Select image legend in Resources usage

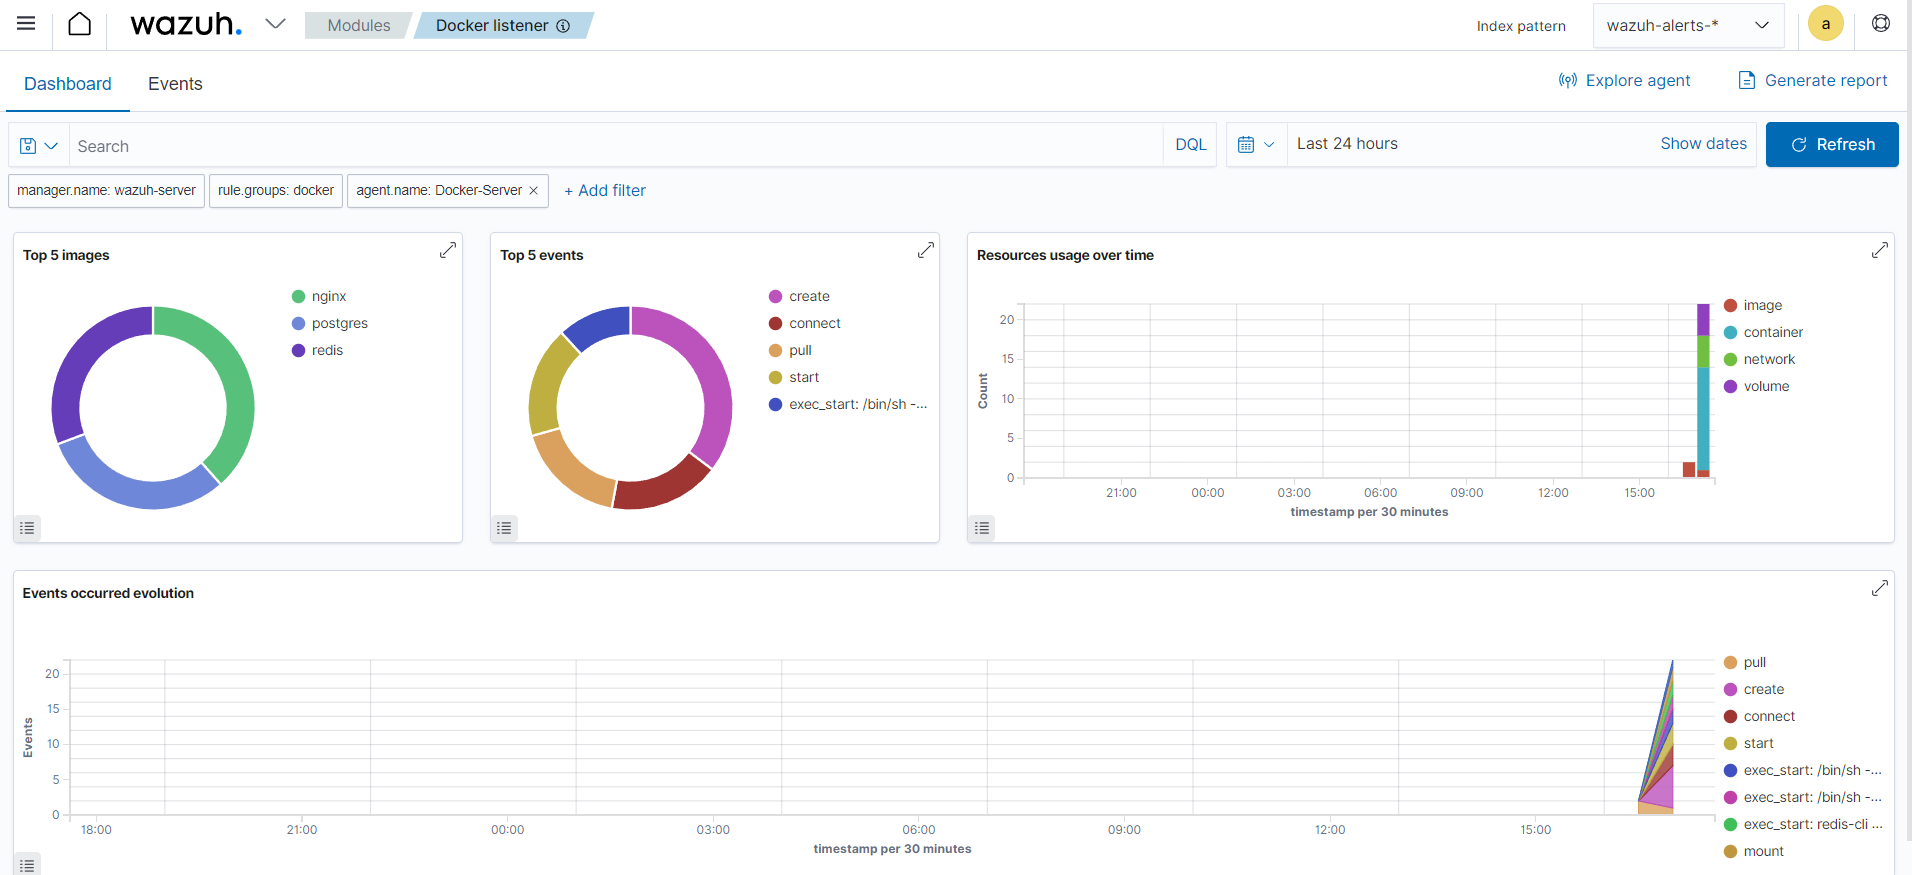[x=1753, y=306]
